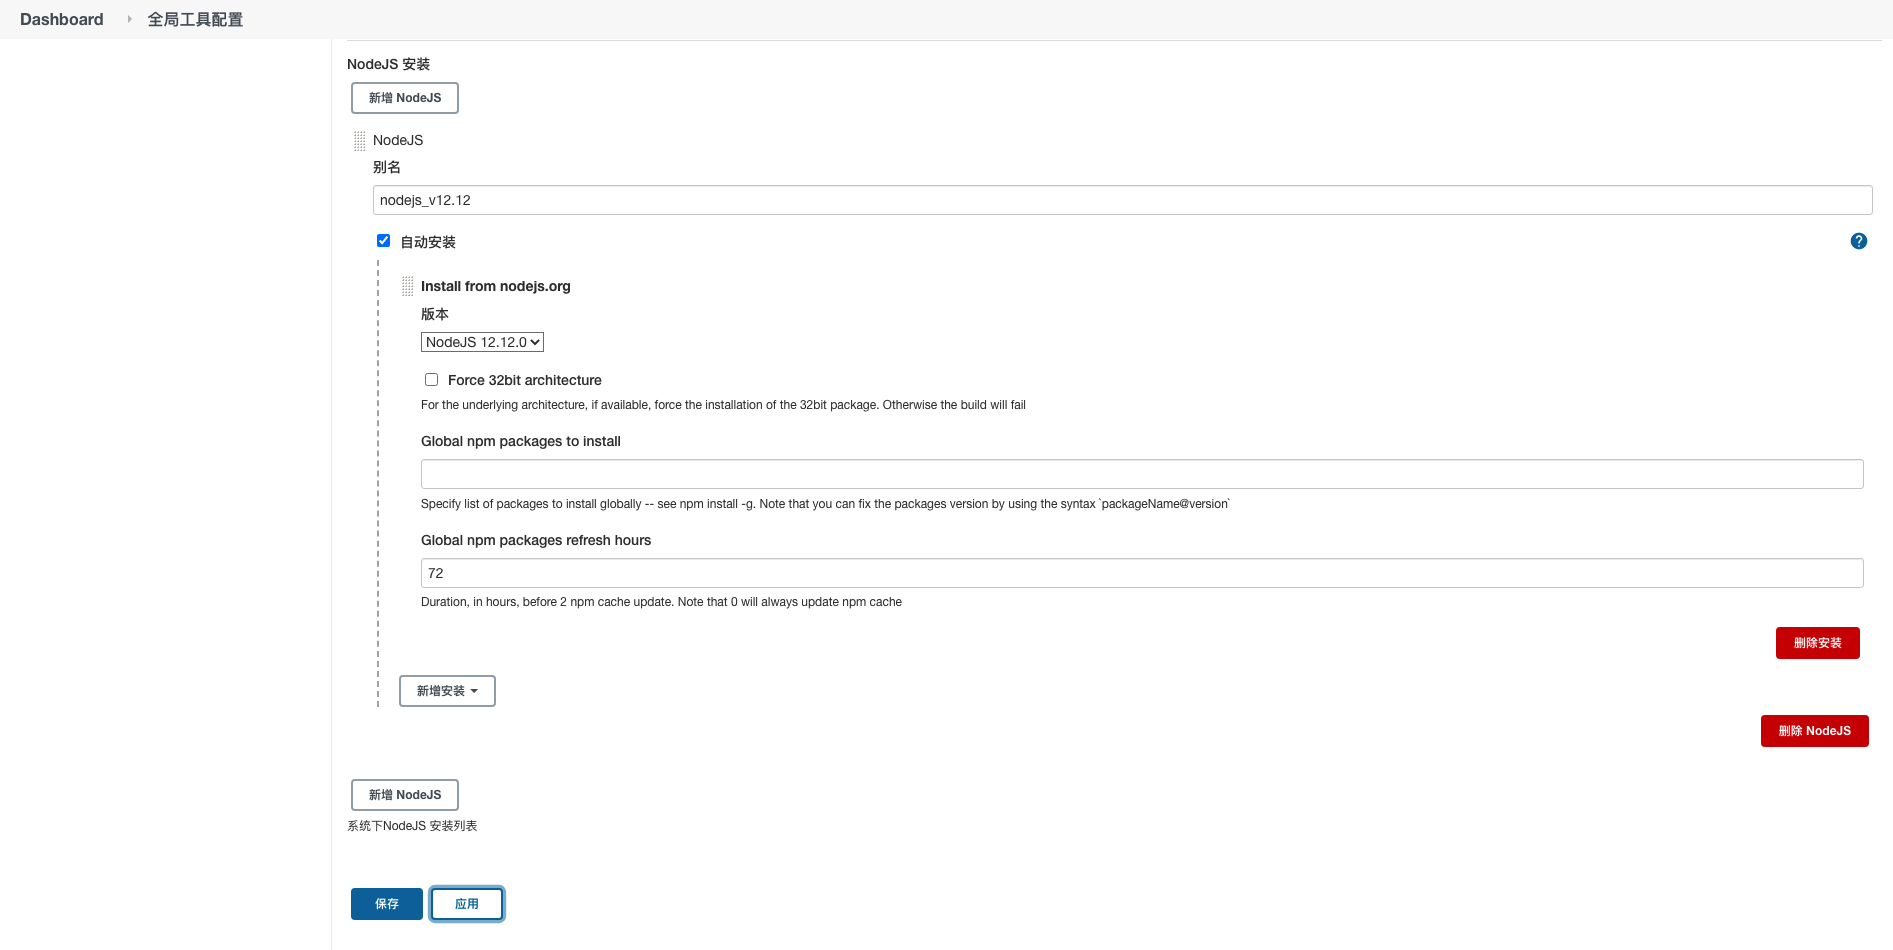Screen dimensions: 1893x950
Task: Focus the Global npm packages to install field
Action: [x=1142, y=474]
